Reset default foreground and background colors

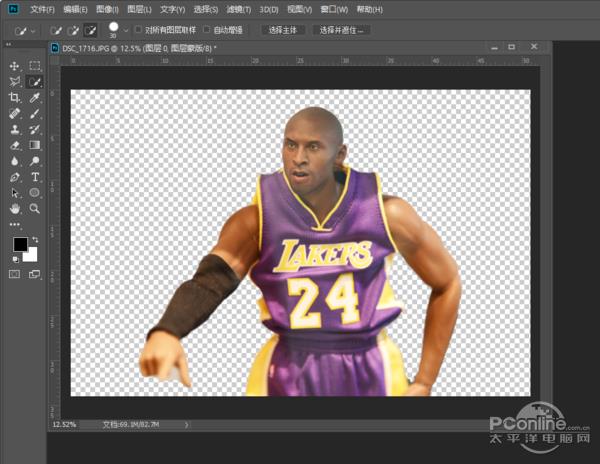coord(16,260)
